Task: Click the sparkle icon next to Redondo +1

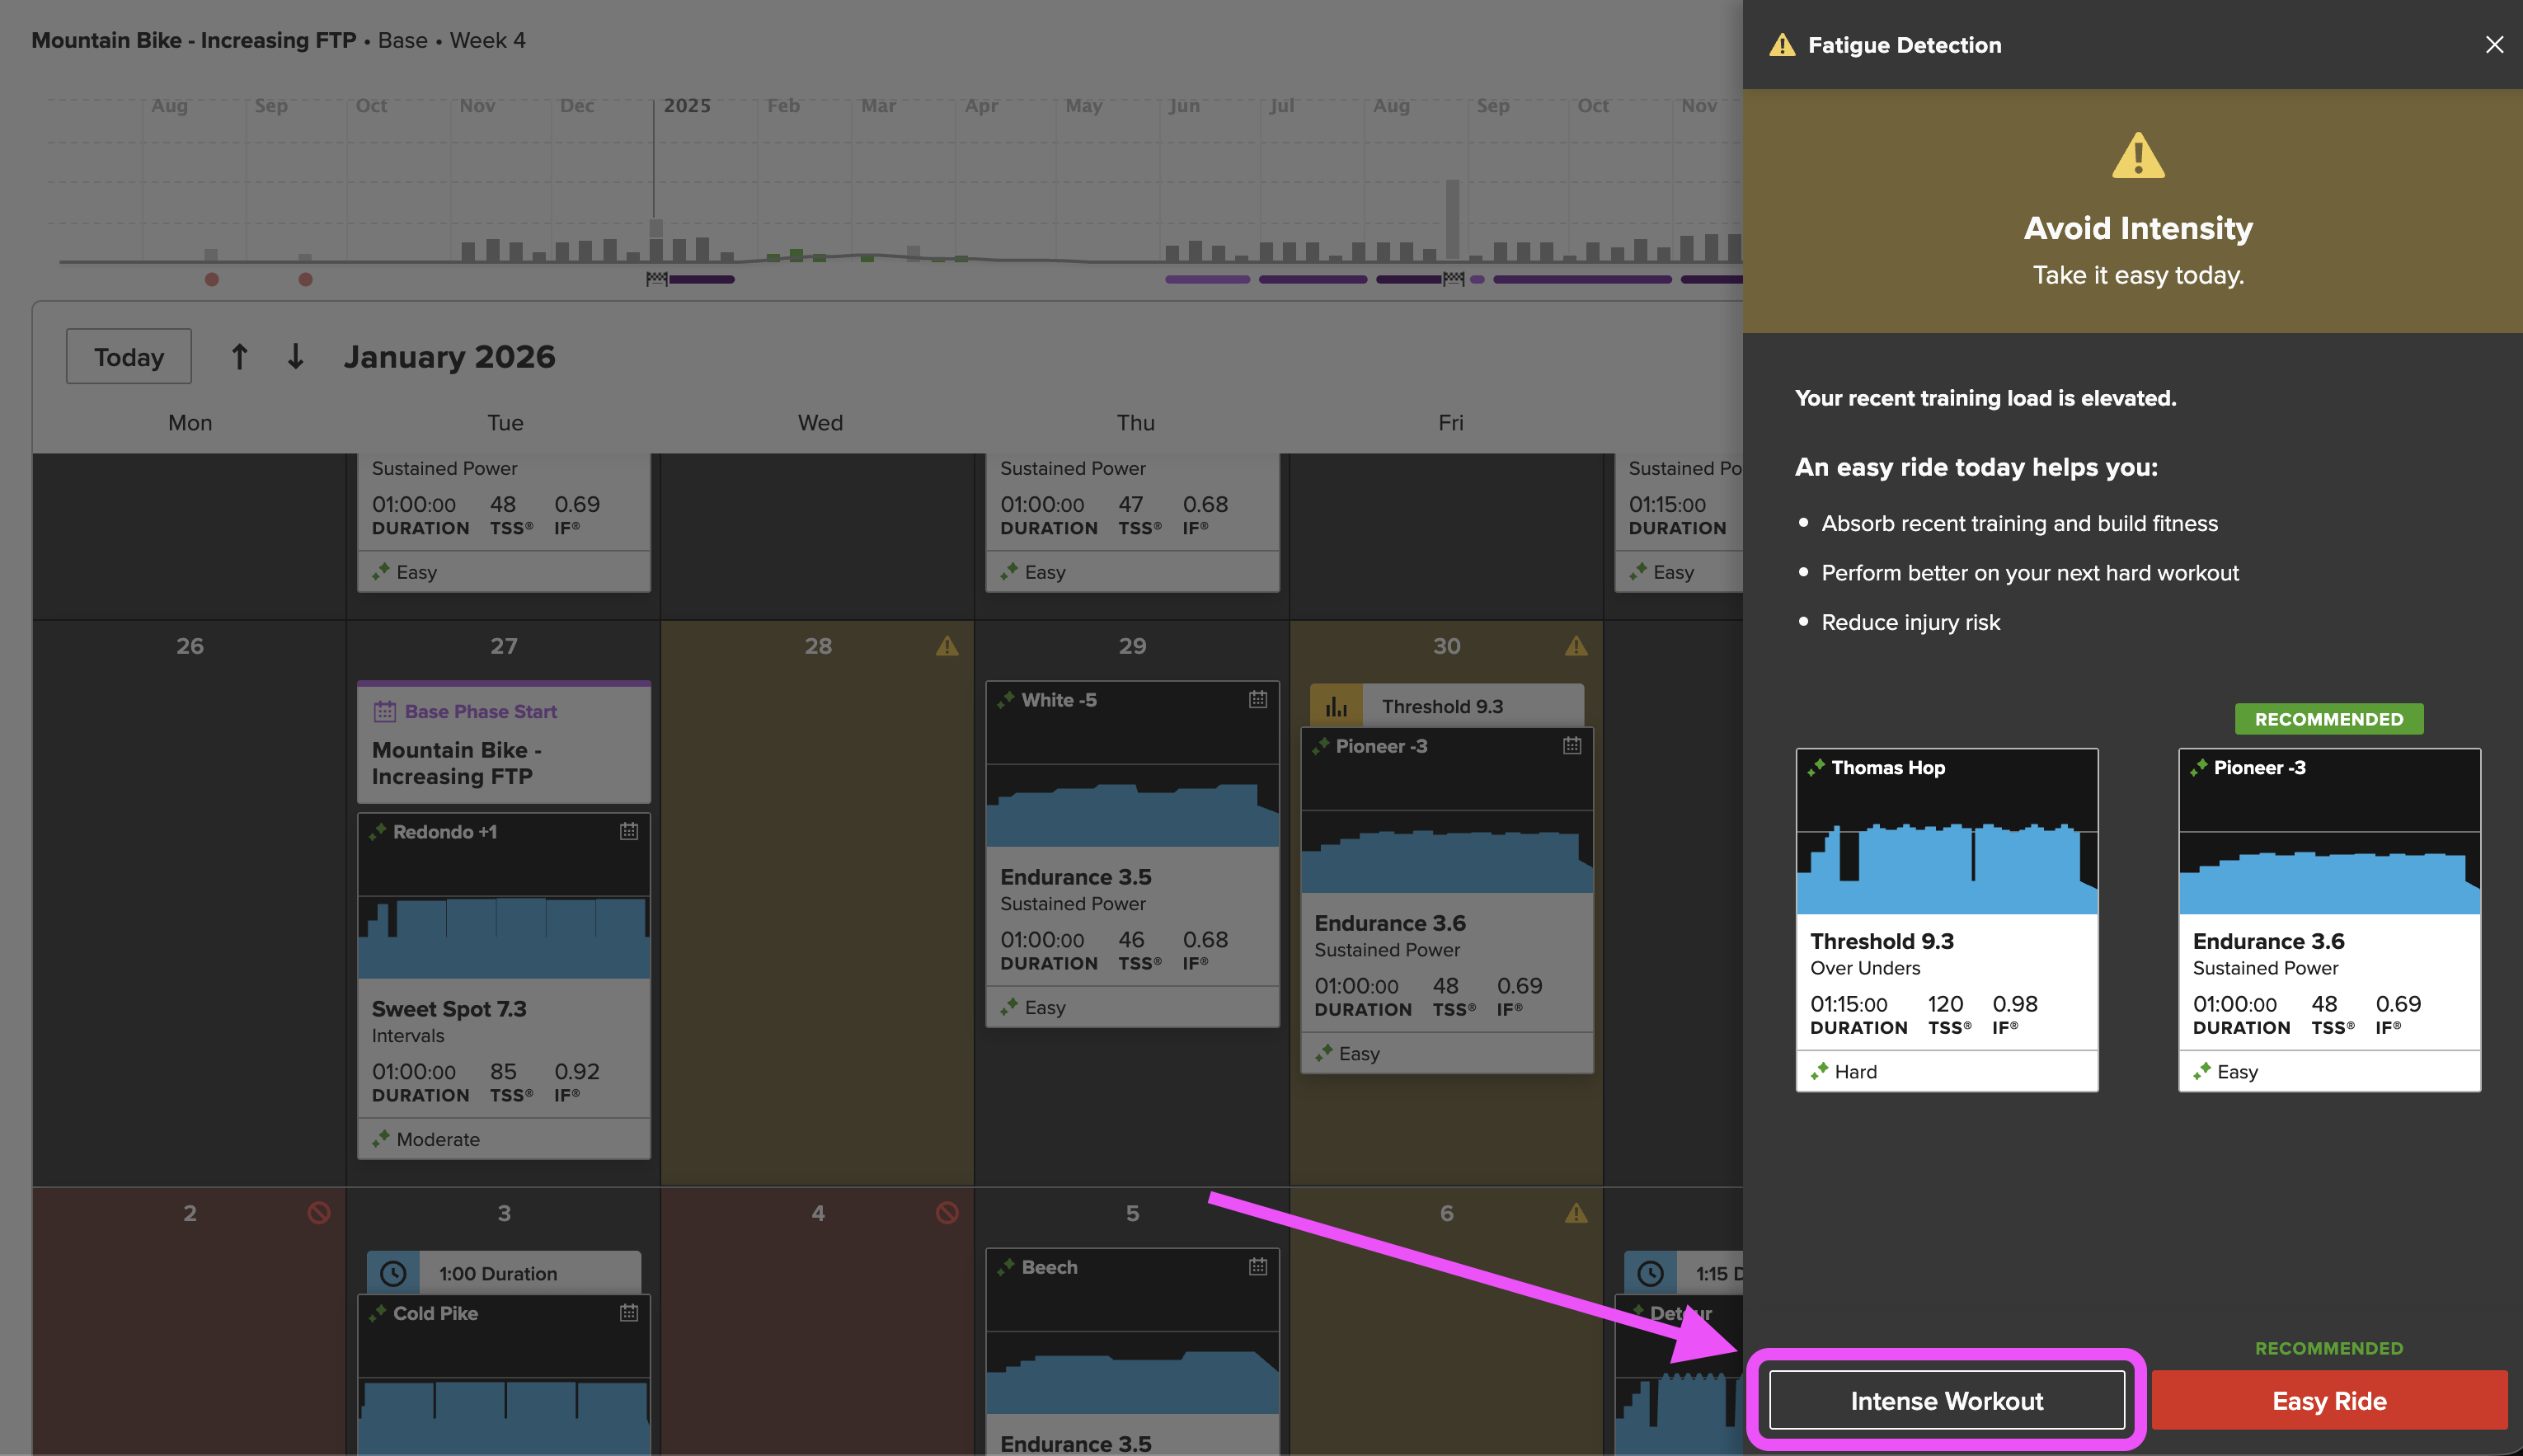Action: click(x=378, y=832)
